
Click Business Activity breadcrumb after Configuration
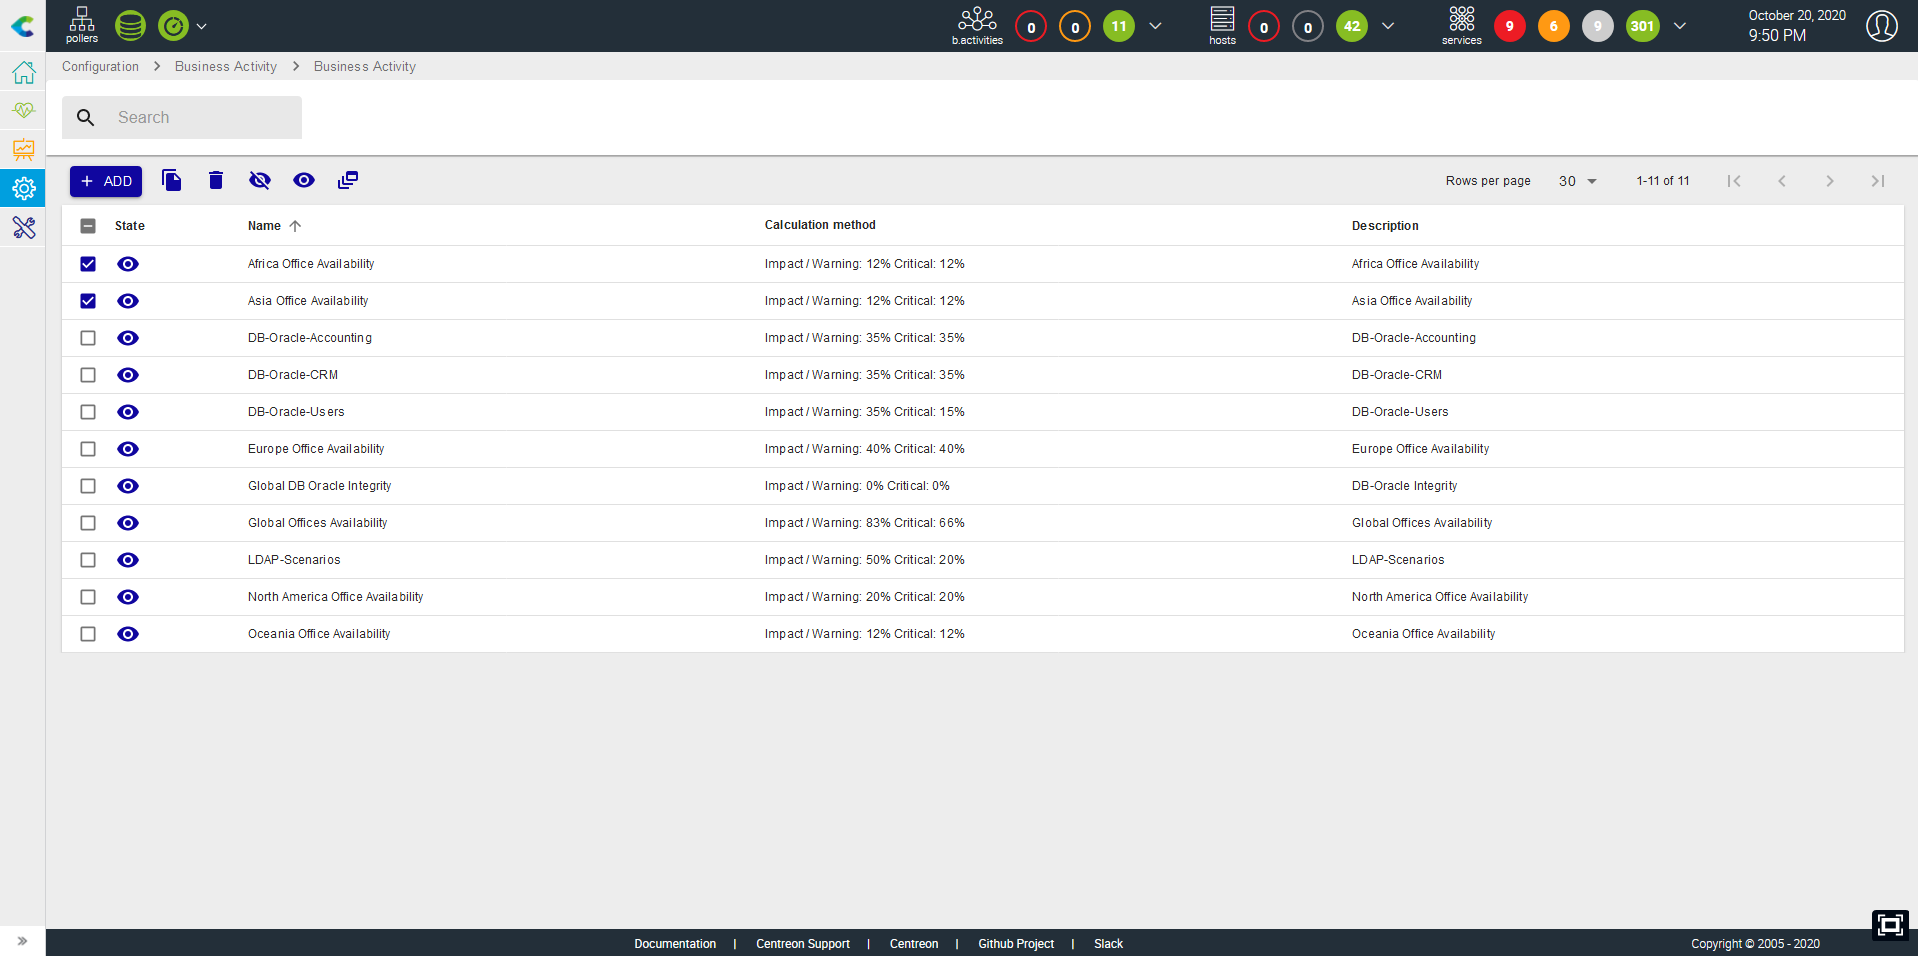pyautogui.click(x=226, y=67)
